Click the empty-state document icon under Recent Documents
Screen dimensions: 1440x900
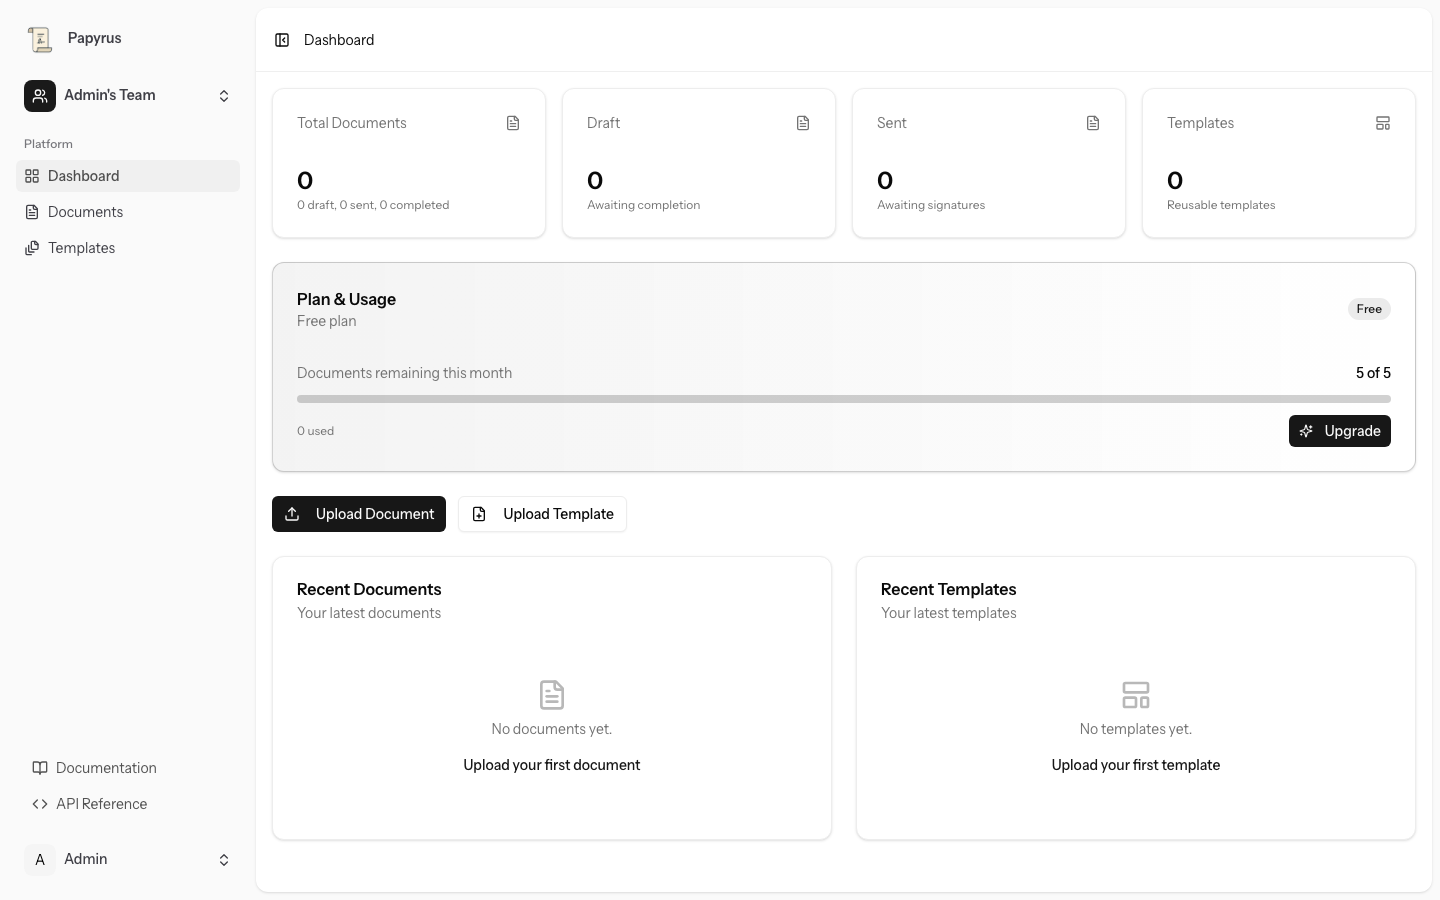pyautogui.click(x=551, y=695)
